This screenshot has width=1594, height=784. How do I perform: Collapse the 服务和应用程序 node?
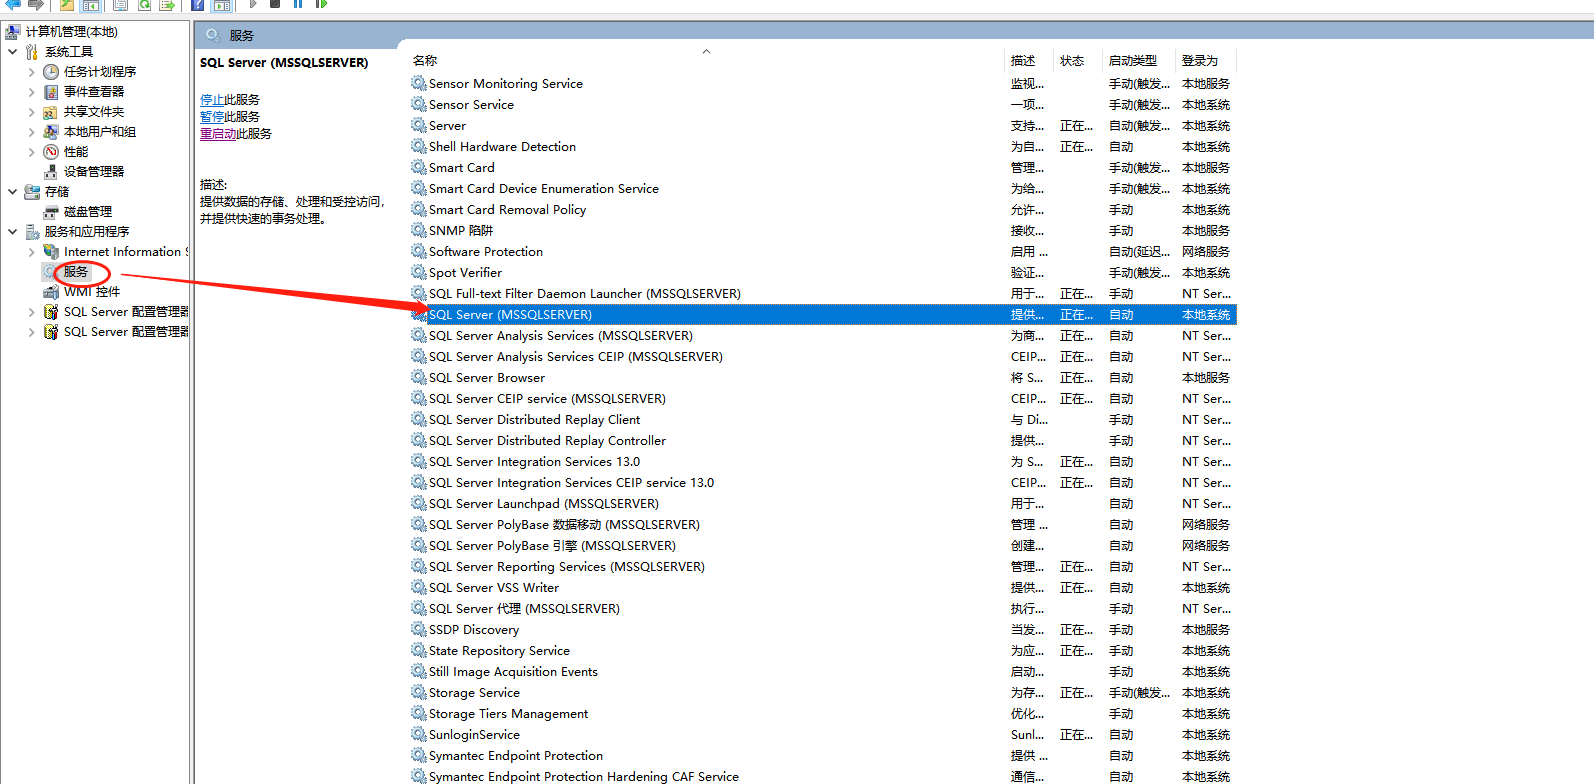click(x=12, y=232)
